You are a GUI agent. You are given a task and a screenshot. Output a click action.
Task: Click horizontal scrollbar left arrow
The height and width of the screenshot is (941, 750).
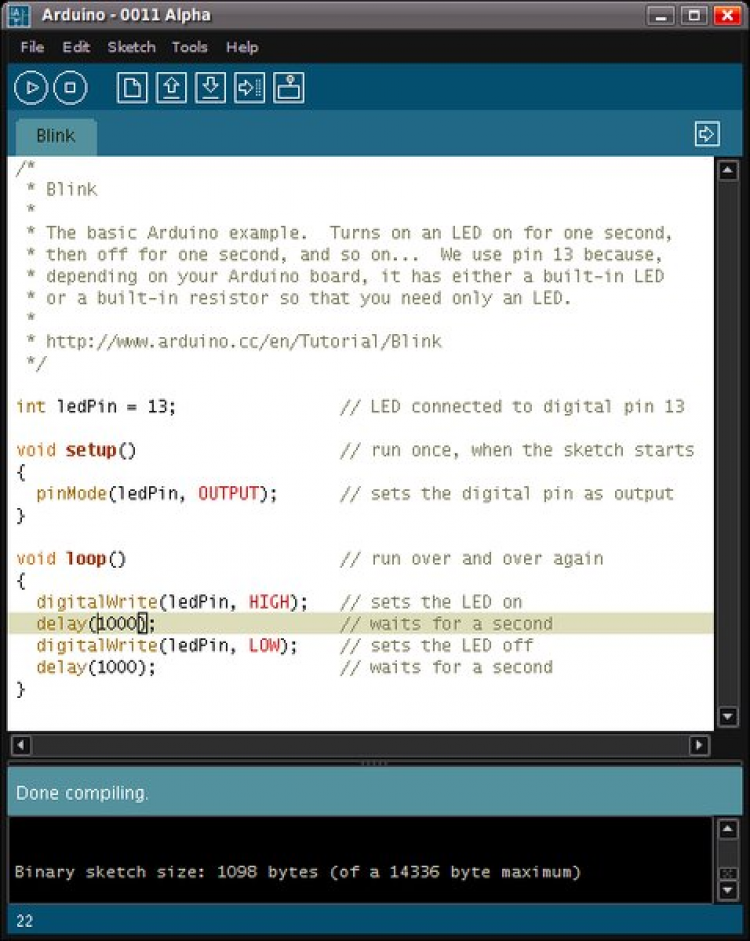click(21, 745)
